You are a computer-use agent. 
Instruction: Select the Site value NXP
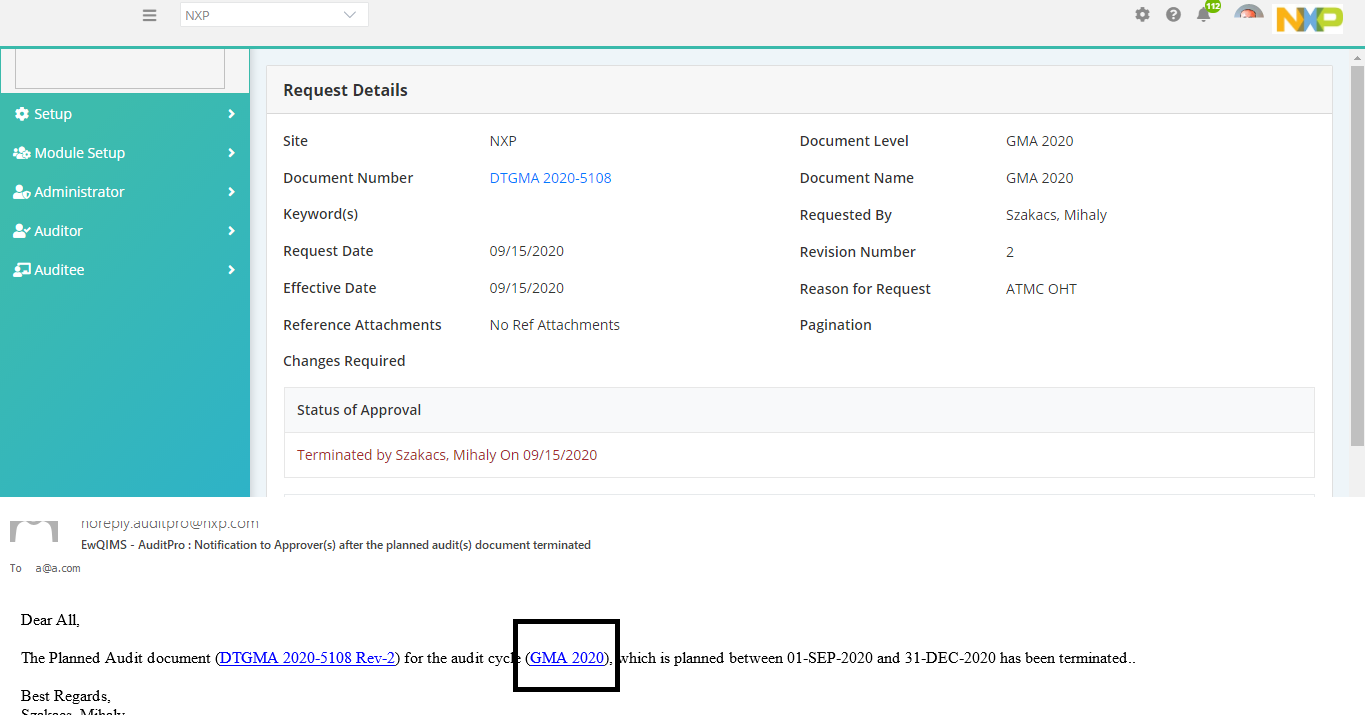coord(503,141)
